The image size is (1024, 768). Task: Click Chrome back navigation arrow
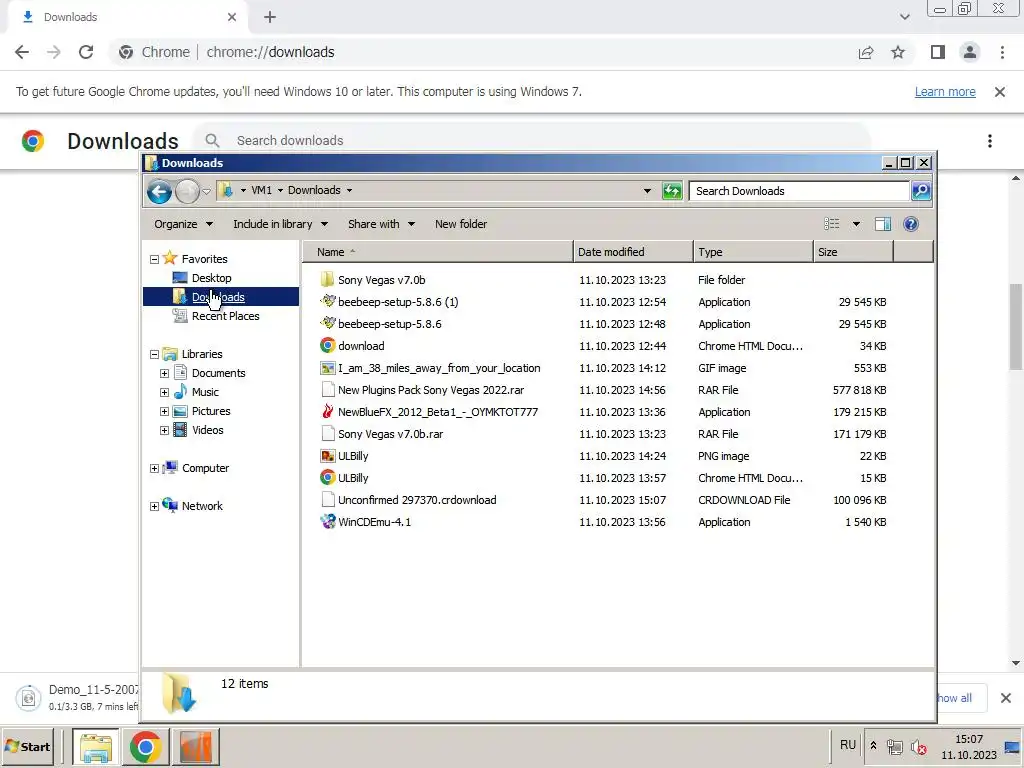(x=22, y=52)
